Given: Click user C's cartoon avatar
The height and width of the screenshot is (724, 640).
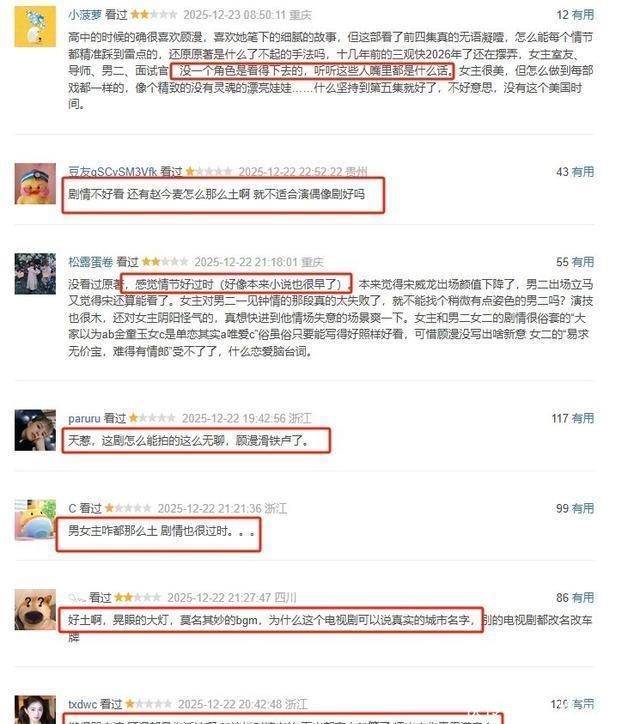Looking at the screenshot, I should [35, 520].
